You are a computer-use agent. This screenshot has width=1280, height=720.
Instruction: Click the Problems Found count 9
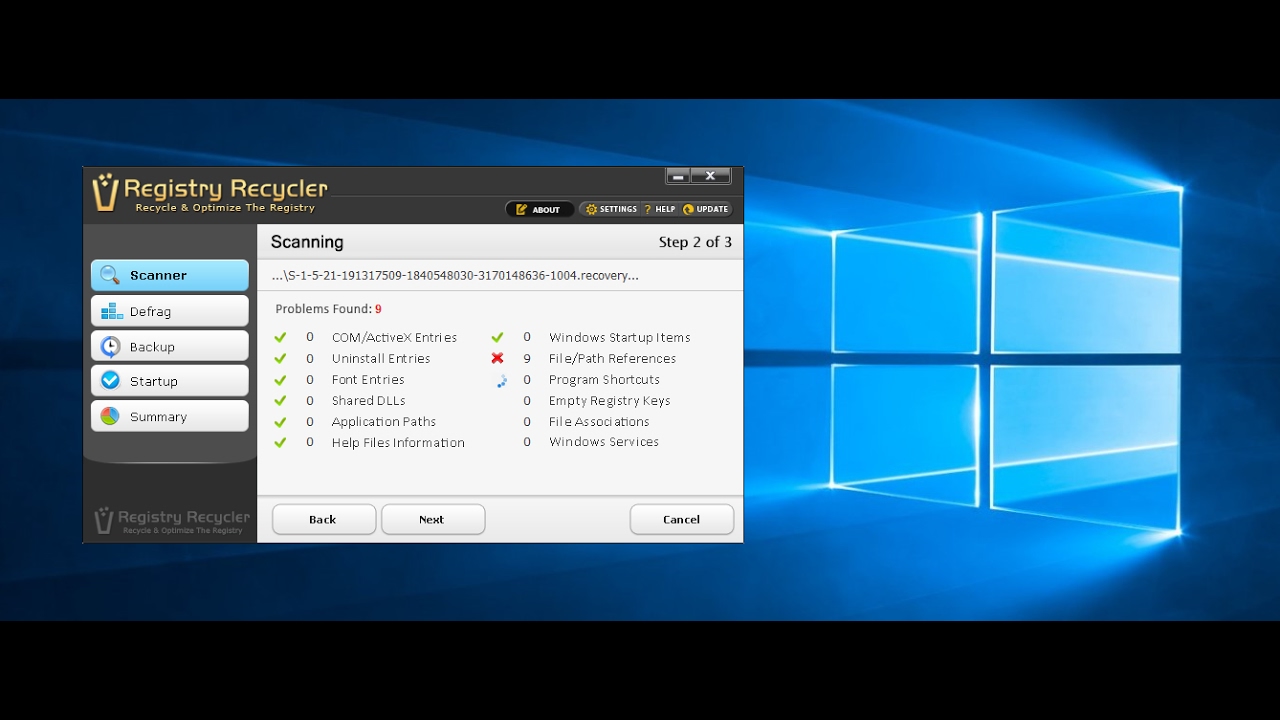378,310
